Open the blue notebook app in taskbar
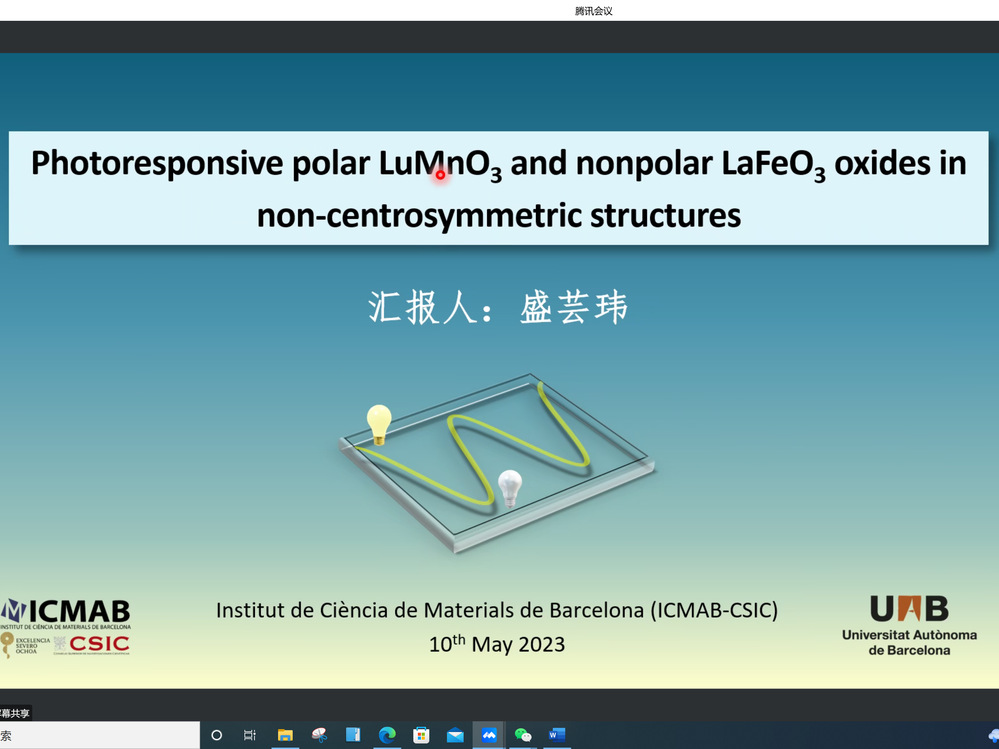 click(353, 735)
